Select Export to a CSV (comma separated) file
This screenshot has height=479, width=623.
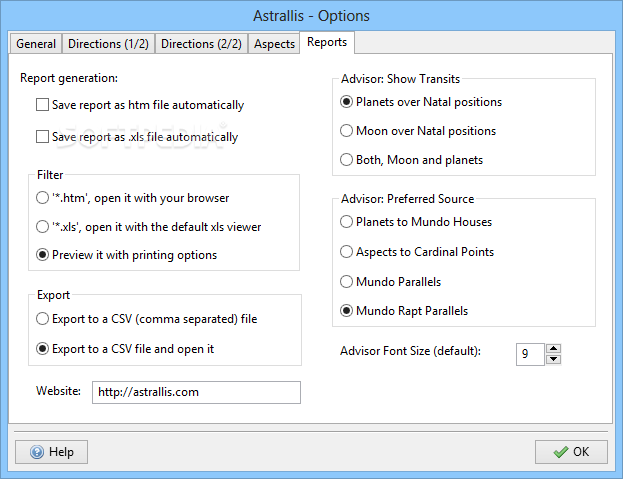[147, 319]
